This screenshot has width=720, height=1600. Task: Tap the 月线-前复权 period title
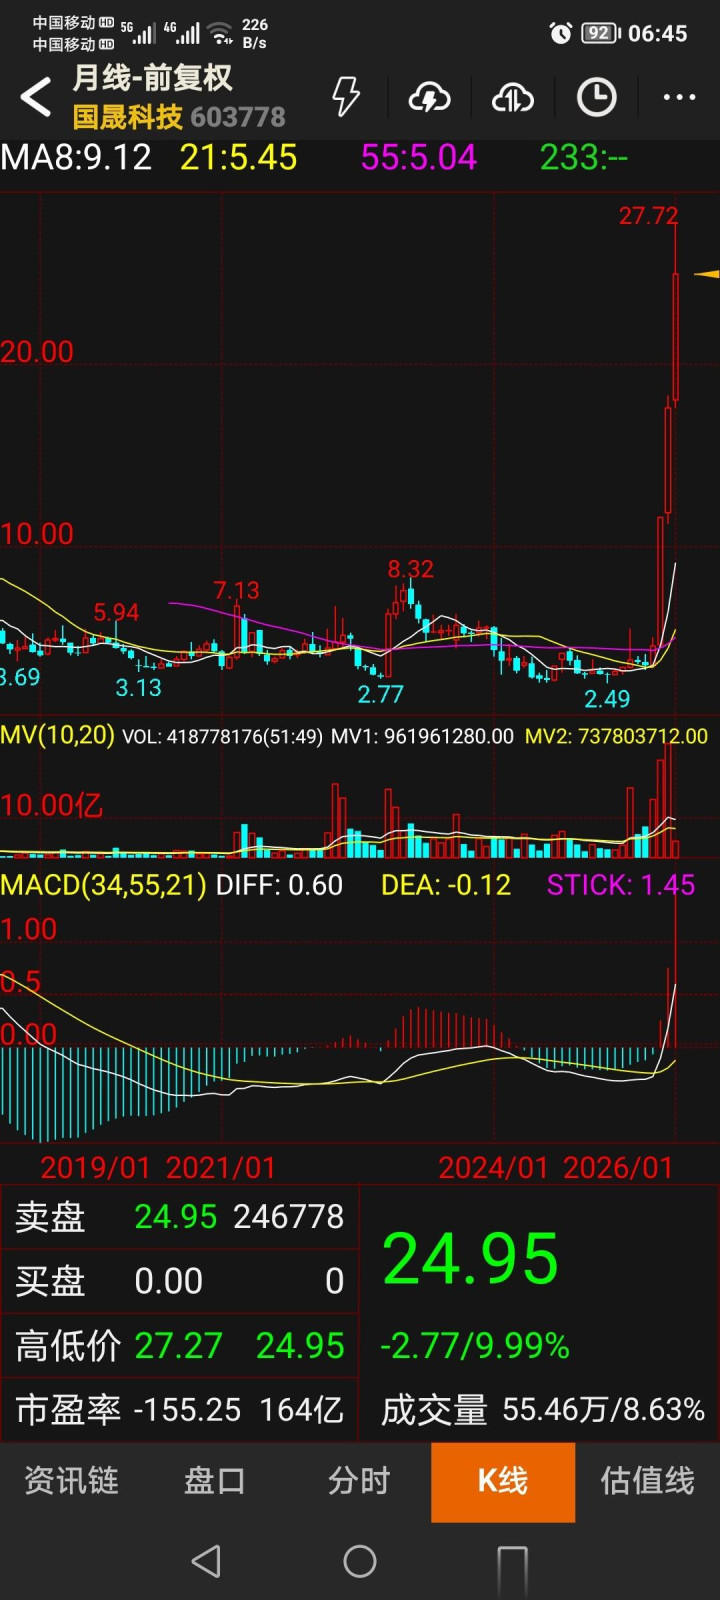[x=152, y=78]
